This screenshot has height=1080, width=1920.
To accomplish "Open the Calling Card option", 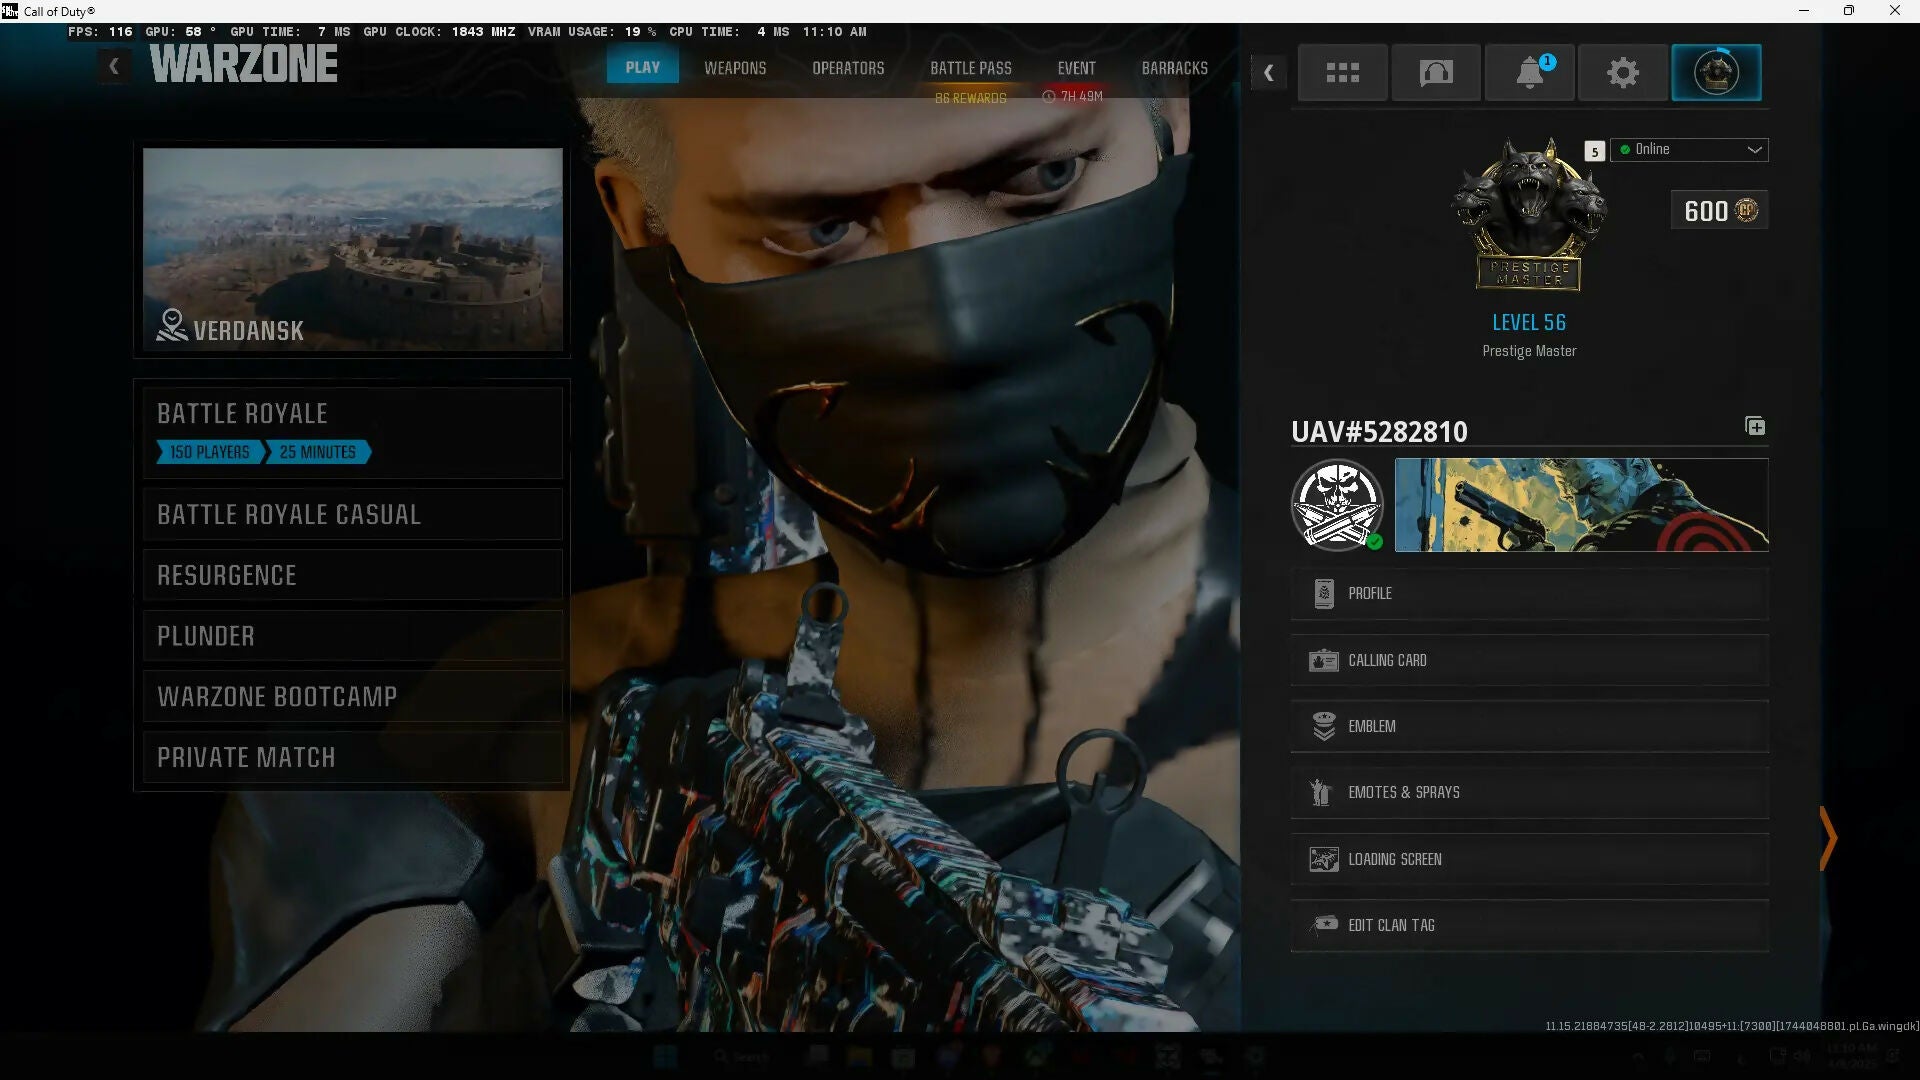I will [1529, 660].
